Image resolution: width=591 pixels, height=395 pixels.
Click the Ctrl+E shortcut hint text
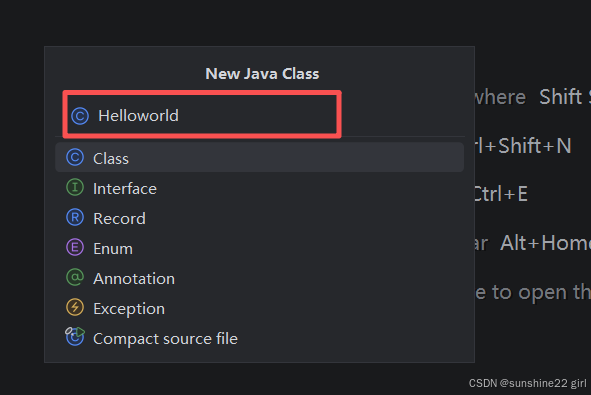(501, 194)
